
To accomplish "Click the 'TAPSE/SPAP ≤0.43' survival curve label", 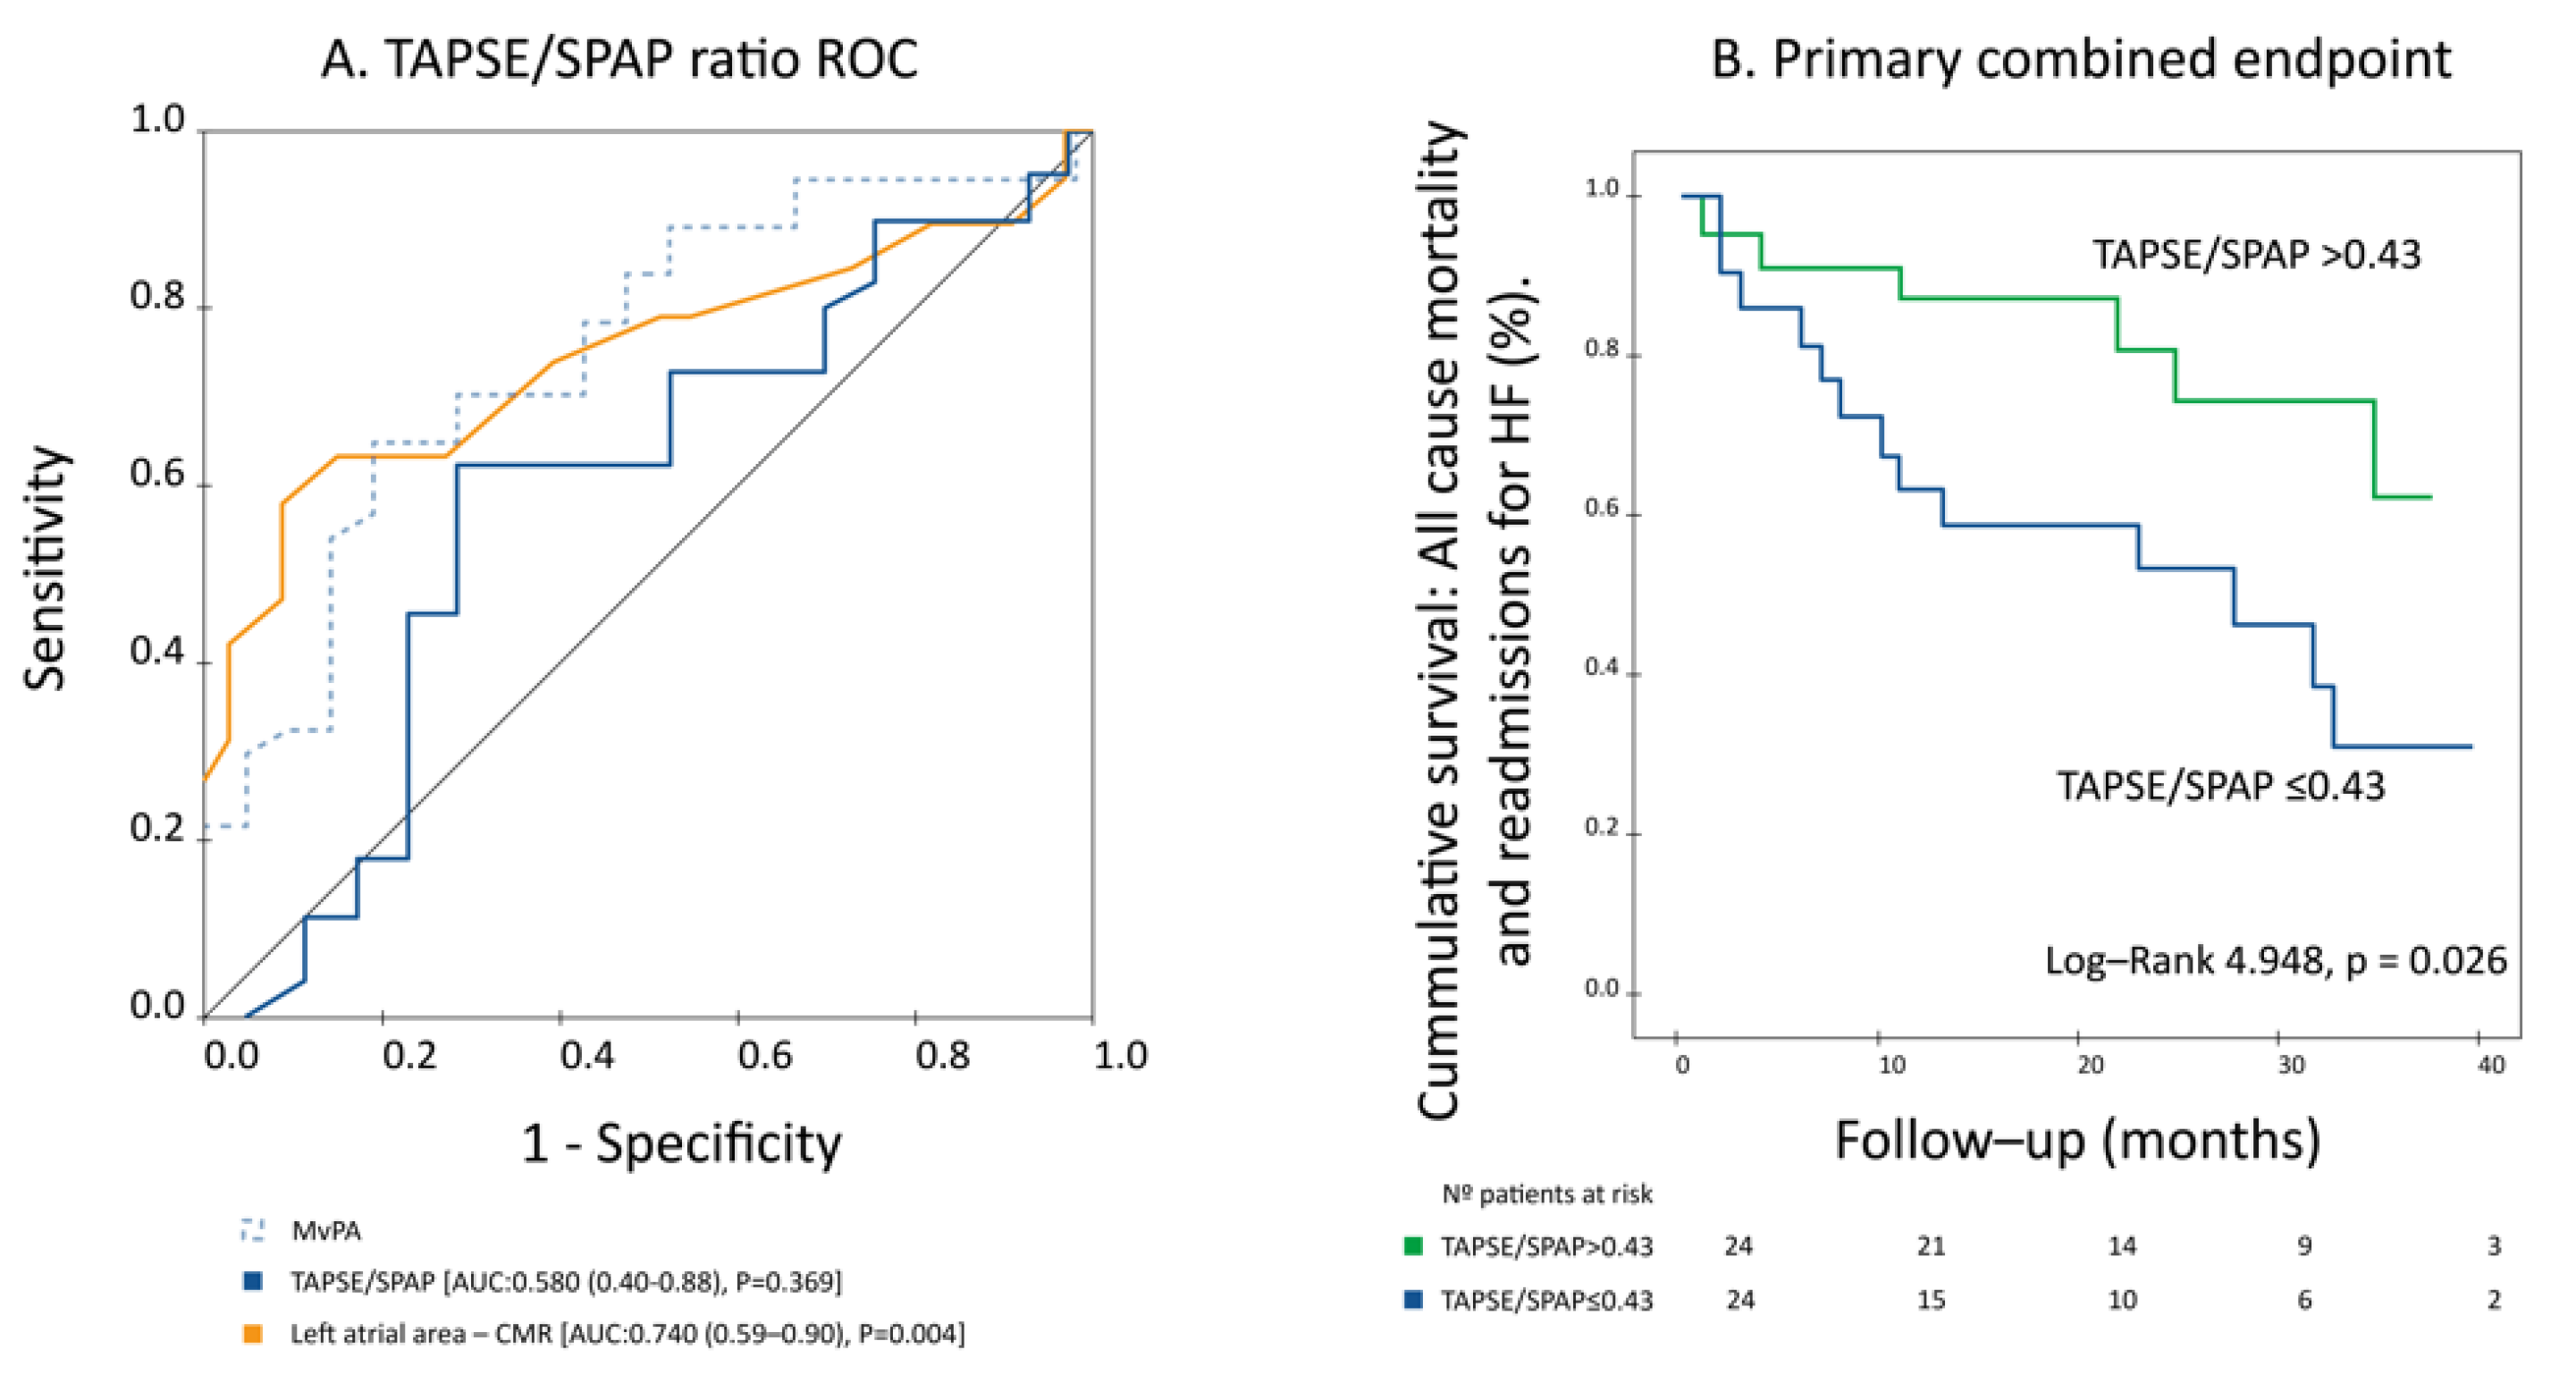I will (x=2220, y=787).
